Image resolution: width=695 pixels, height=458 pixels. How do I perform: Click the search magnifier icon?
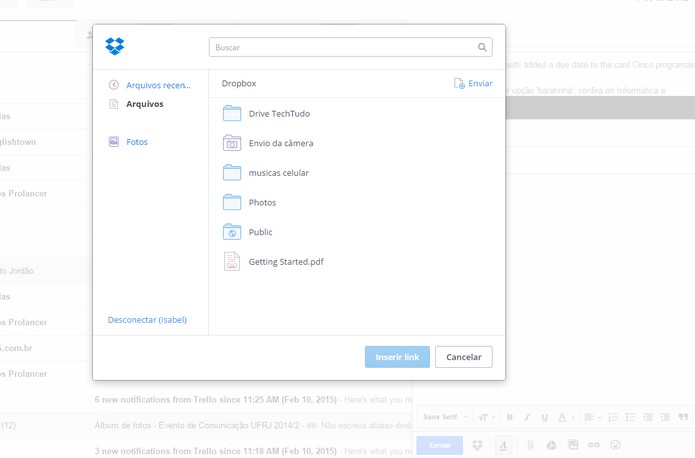click(482, 47)
